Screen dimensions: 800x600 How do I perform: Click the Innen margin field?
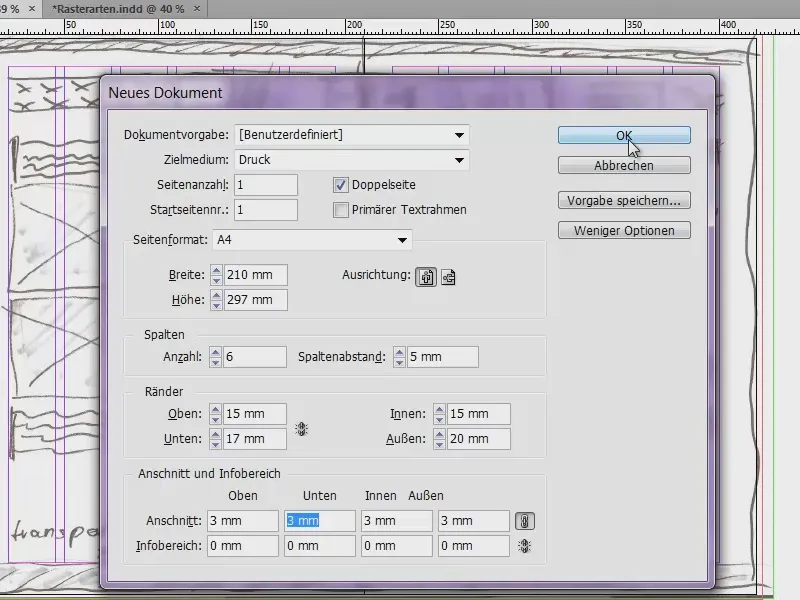(479, 414)
